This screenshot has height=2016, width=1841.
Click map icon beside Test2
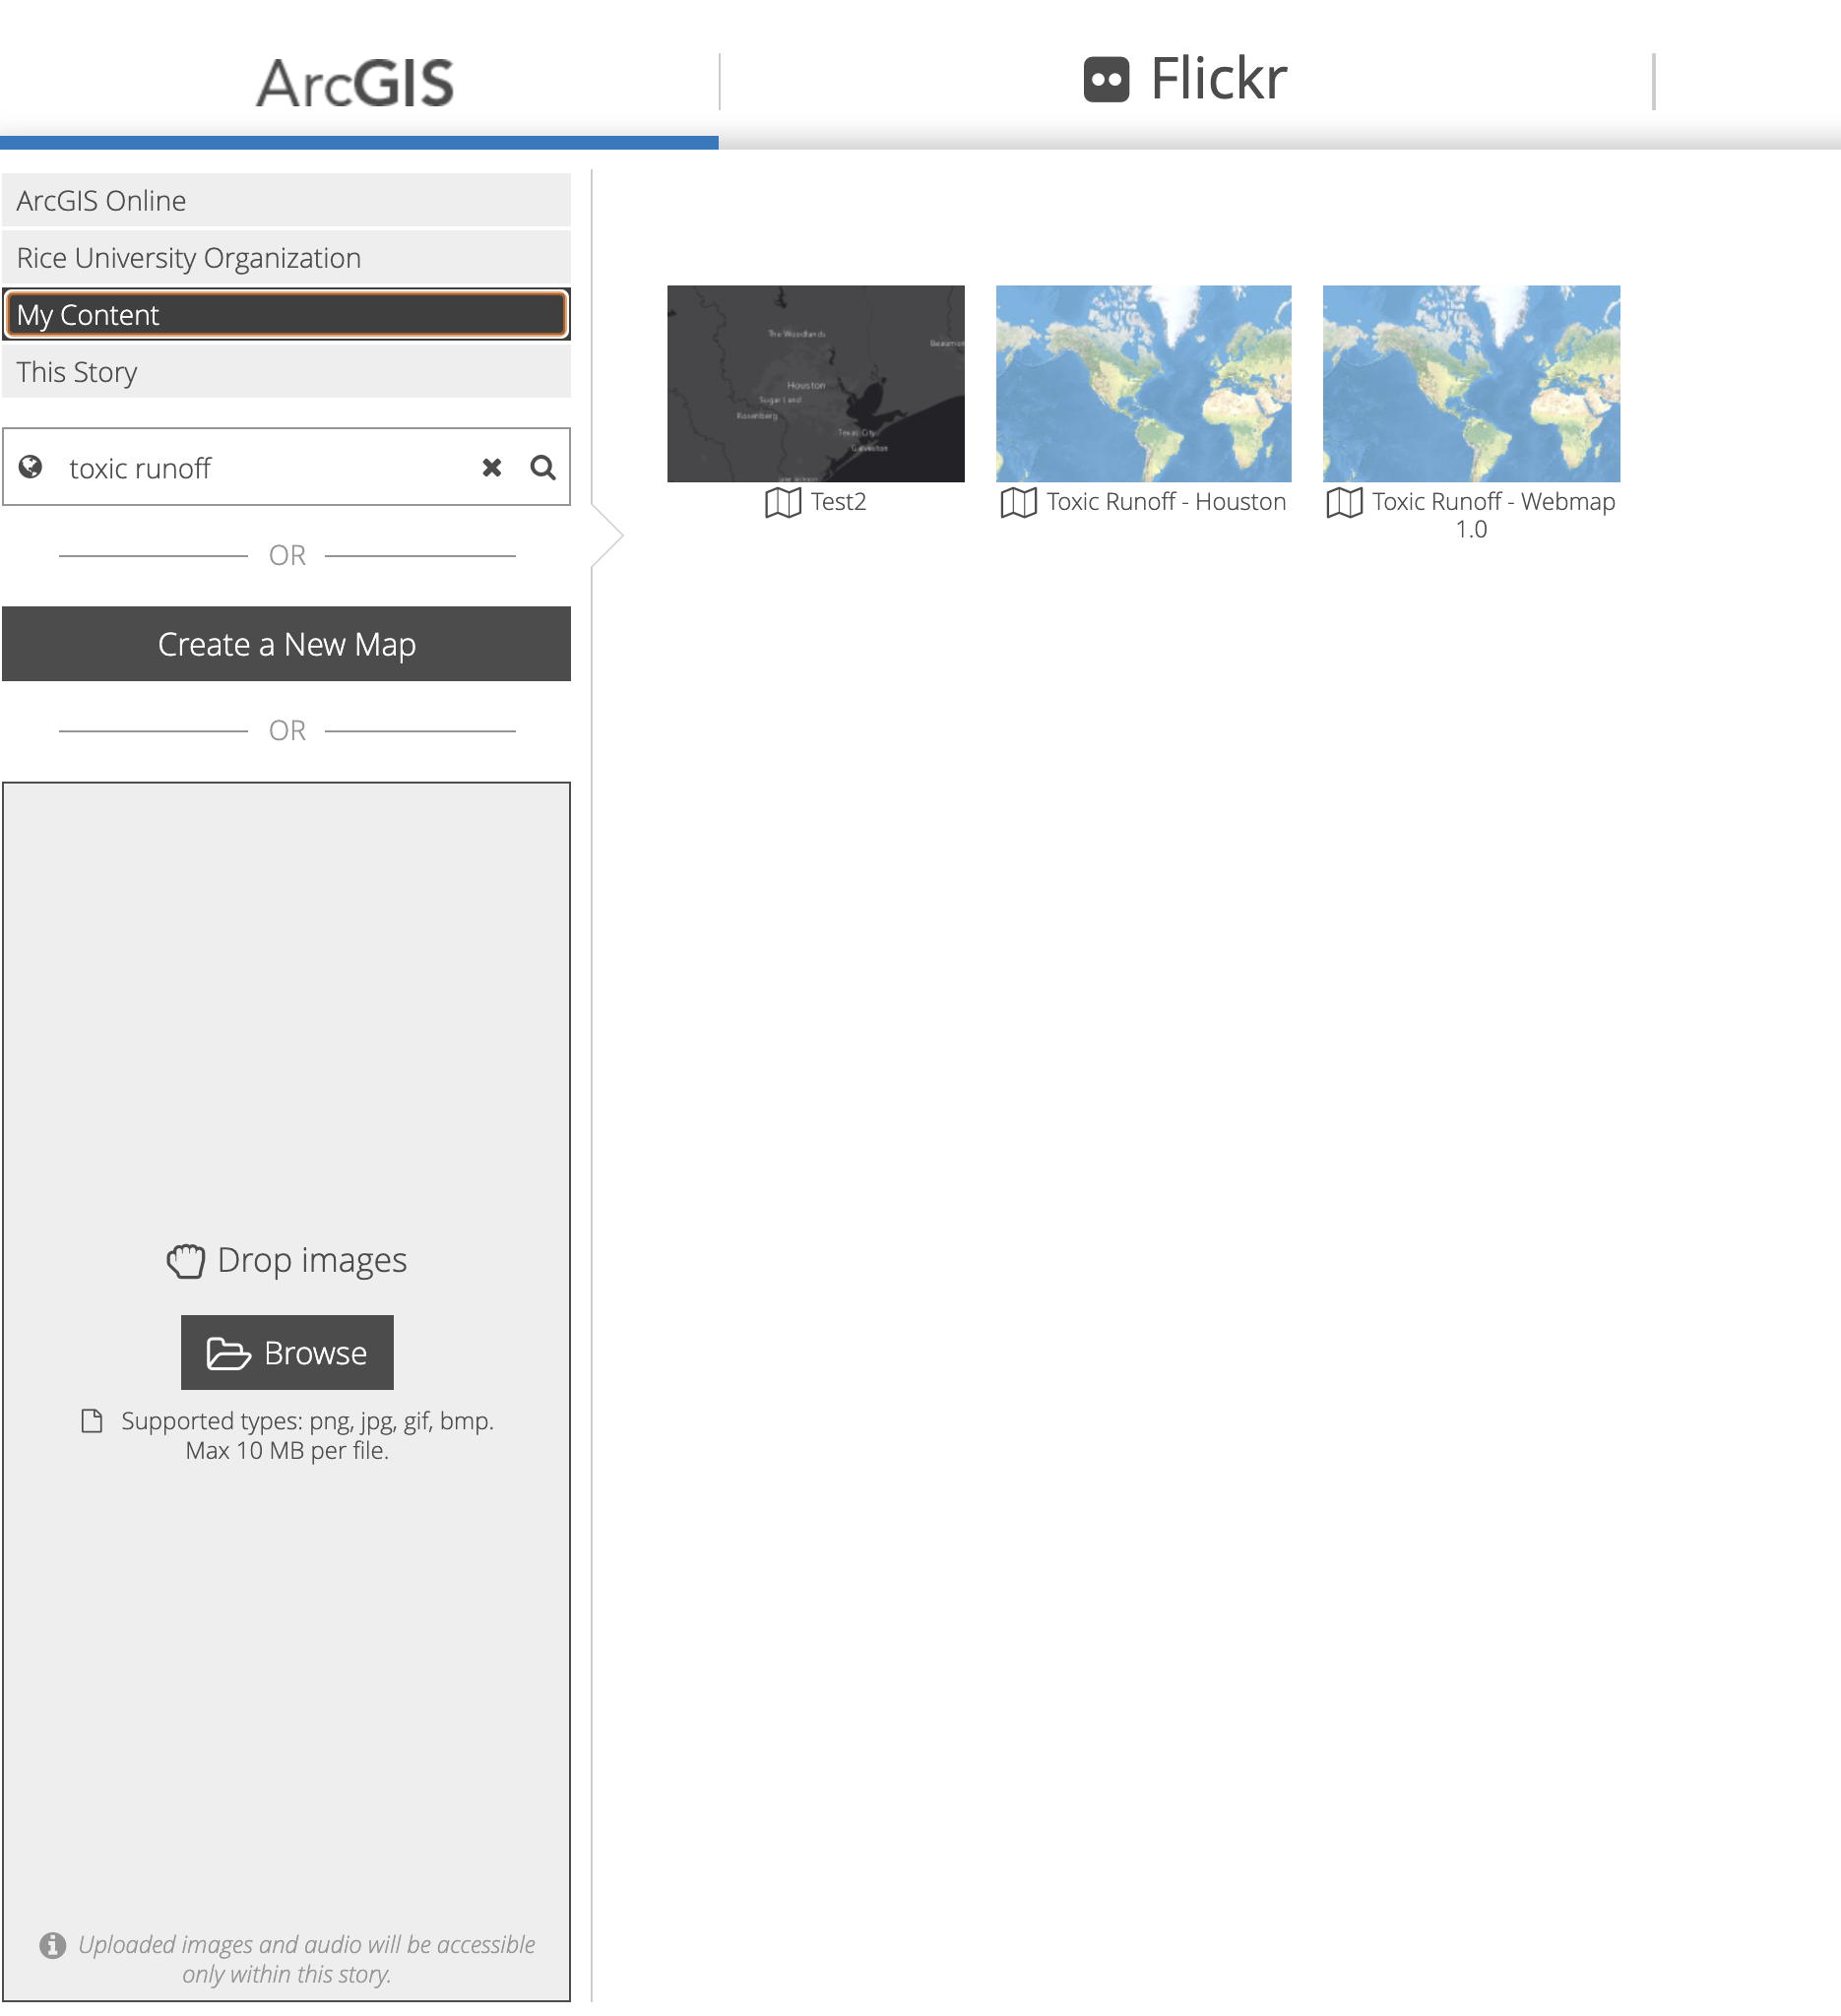click(783, 503)
